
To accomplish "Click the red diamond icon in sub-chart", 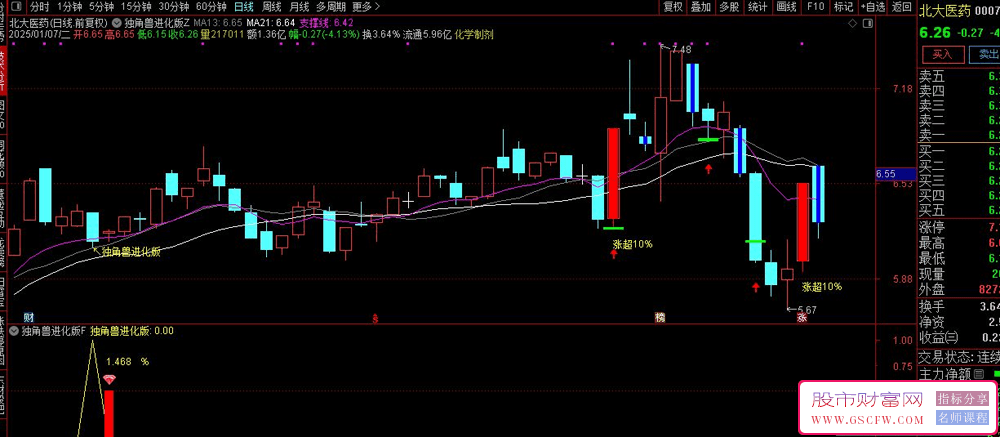I will [x=109, y=380].
